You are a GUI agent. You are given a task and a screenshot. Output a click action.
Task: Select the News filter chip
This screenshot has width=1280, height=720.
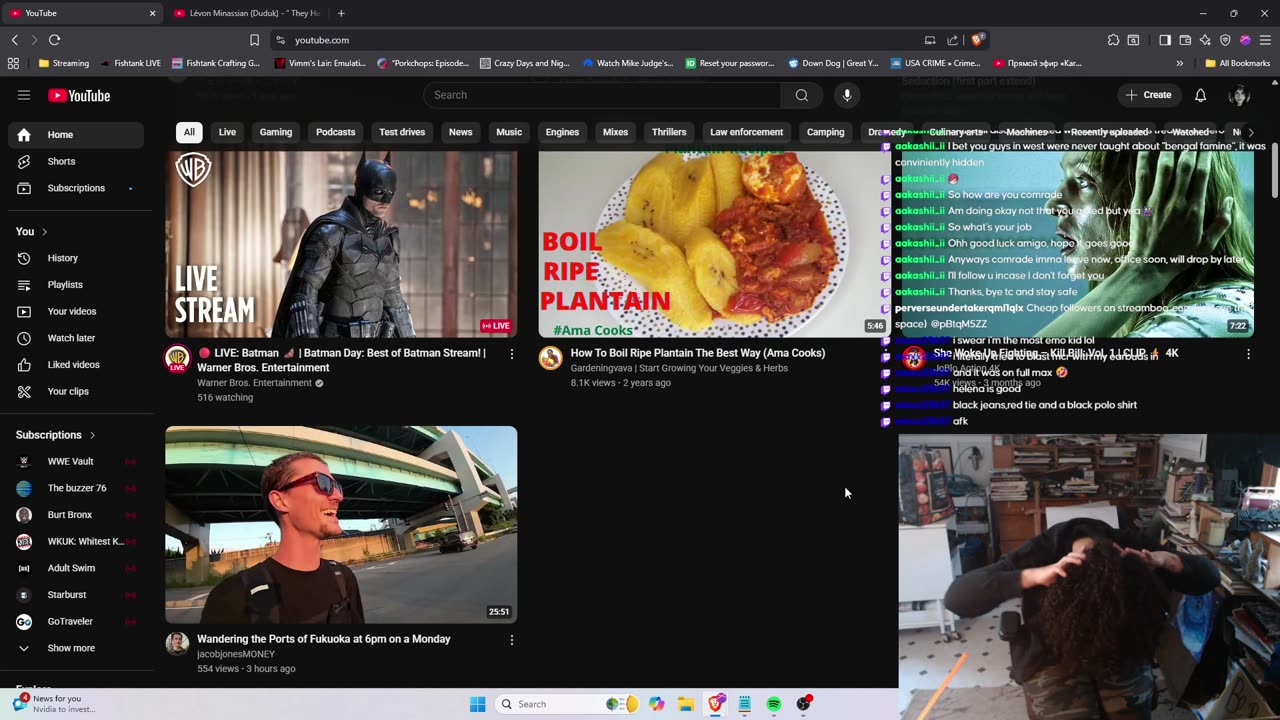point(460,132)
